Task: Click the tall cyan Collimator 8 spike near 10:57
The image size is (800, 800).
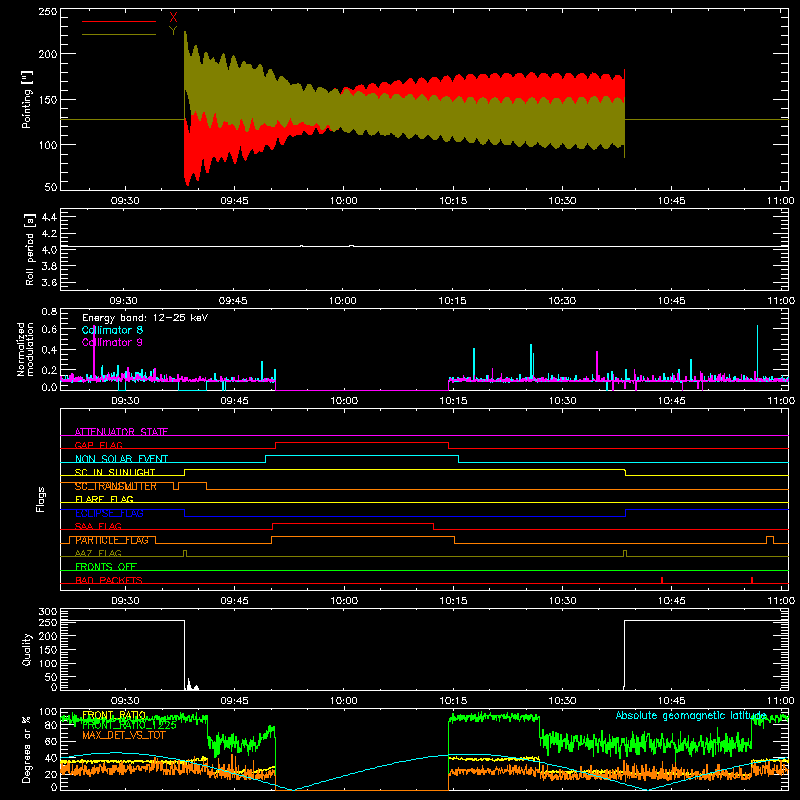Action: (x=757, y=352)
